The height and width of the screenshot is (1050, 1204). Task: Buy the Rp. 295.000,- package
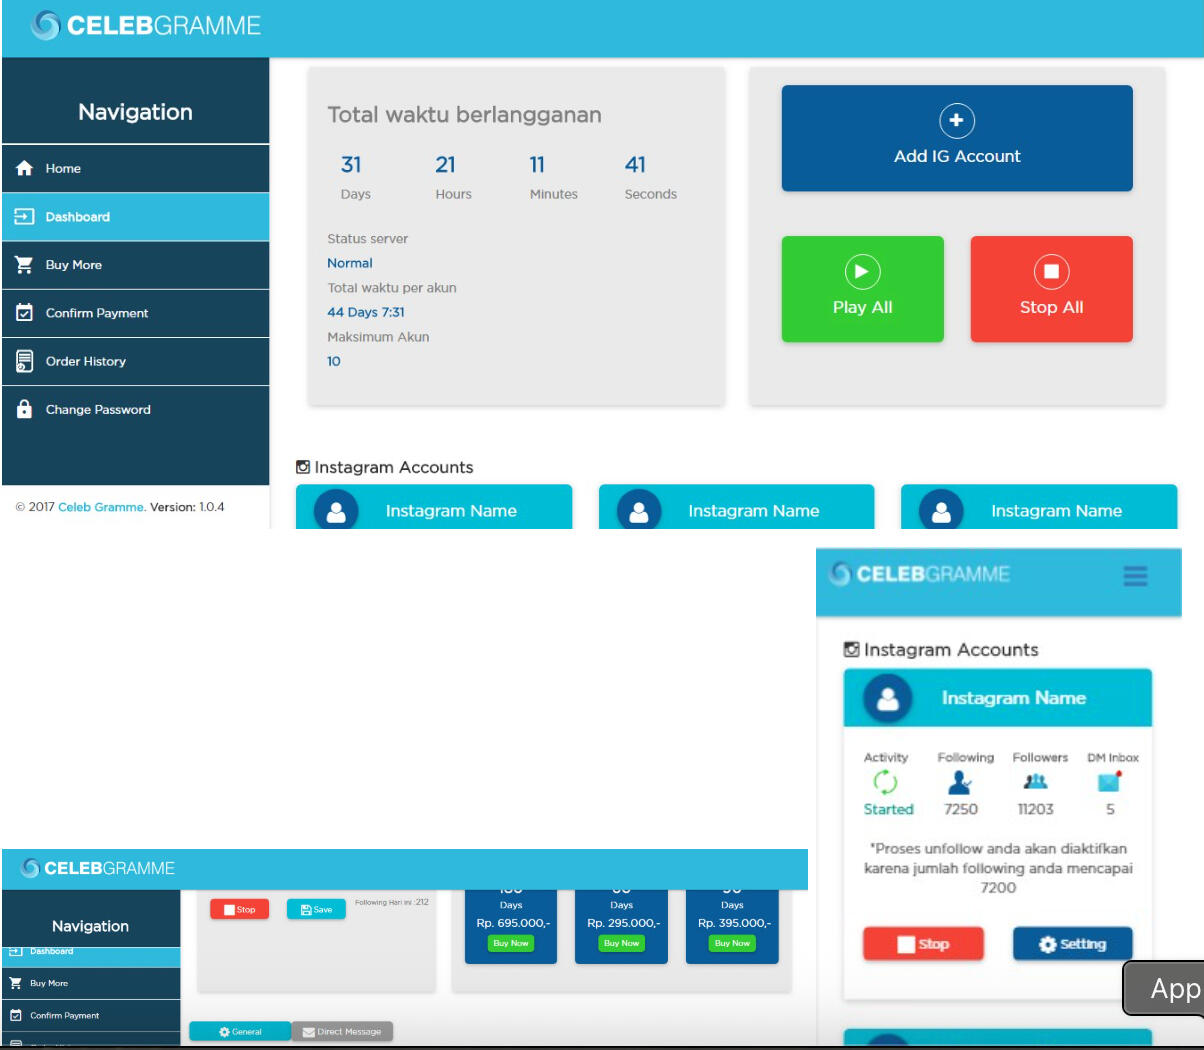(621, 943)
